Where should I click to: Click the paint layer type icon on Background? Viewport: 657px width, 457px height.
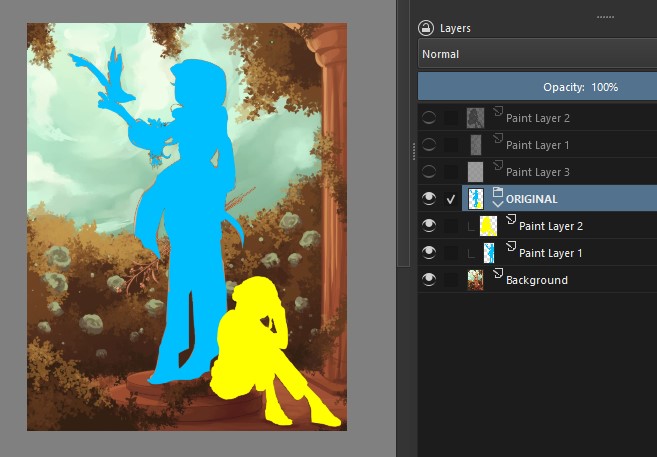pyautogui.click(x=497, y=274)
